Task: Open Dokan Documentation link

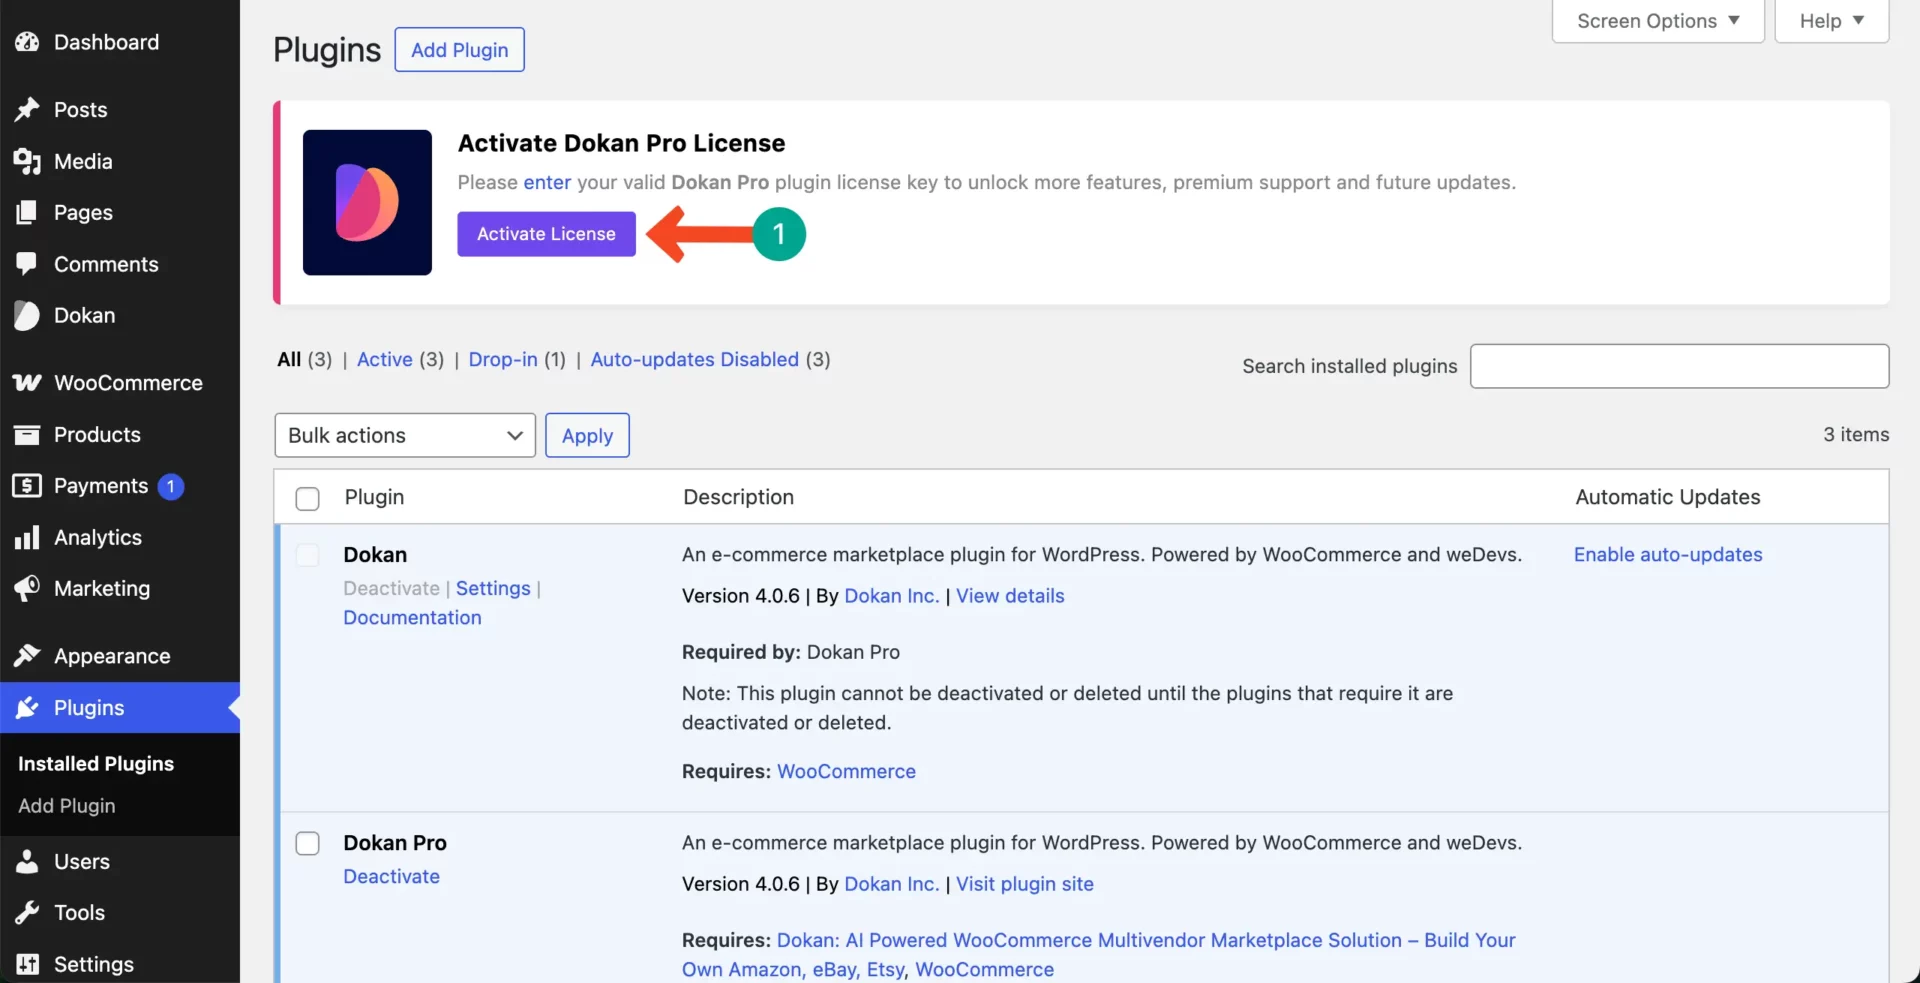Action: pyautogui.click(x=412, y=618)
